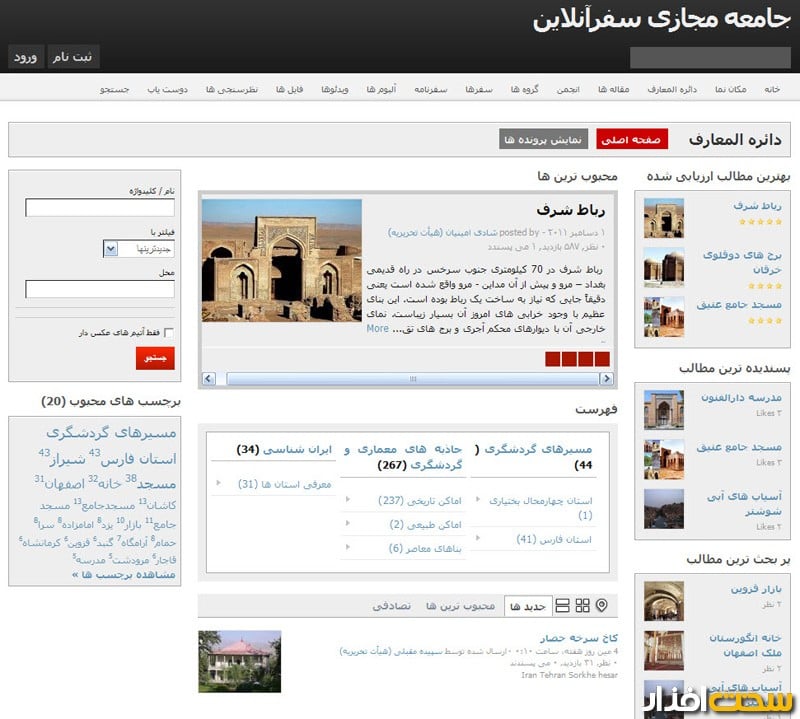Select the map pin view icon
This screenshot has width=800, height=719.
(601, 605)
